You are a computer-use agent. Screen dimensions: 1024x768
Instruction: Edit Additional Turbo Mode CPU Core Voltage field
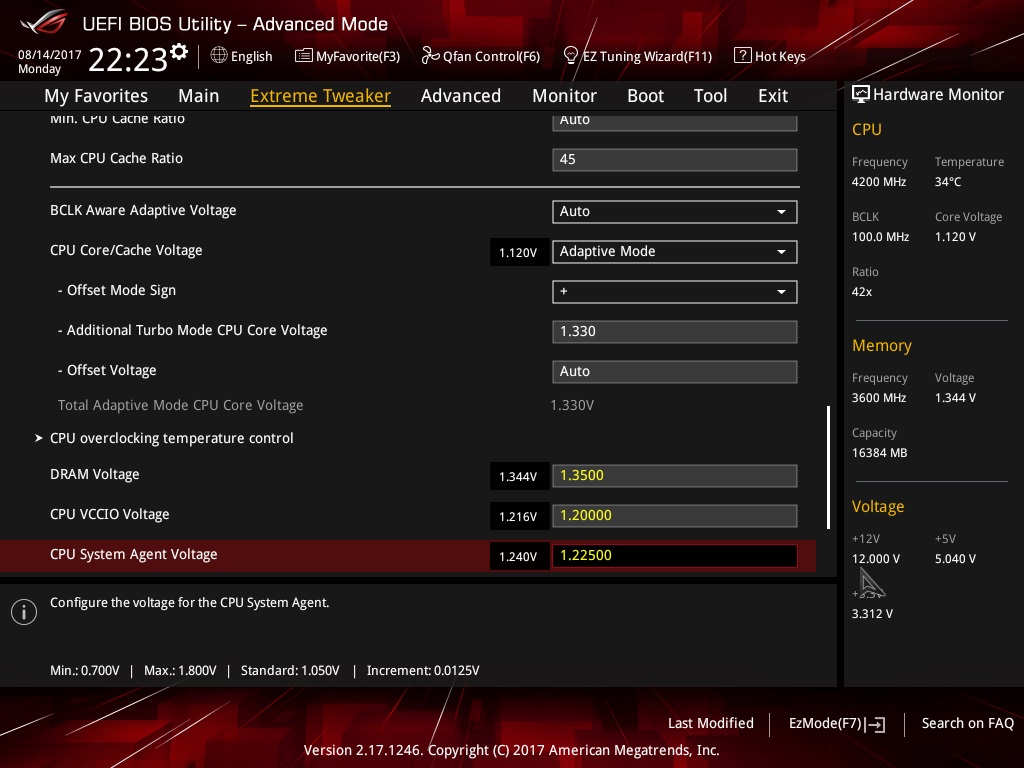pos(675,331)
